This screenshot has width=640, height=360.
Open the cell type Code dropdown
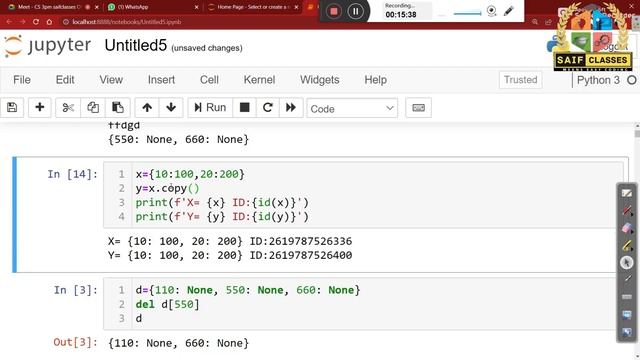352,109
